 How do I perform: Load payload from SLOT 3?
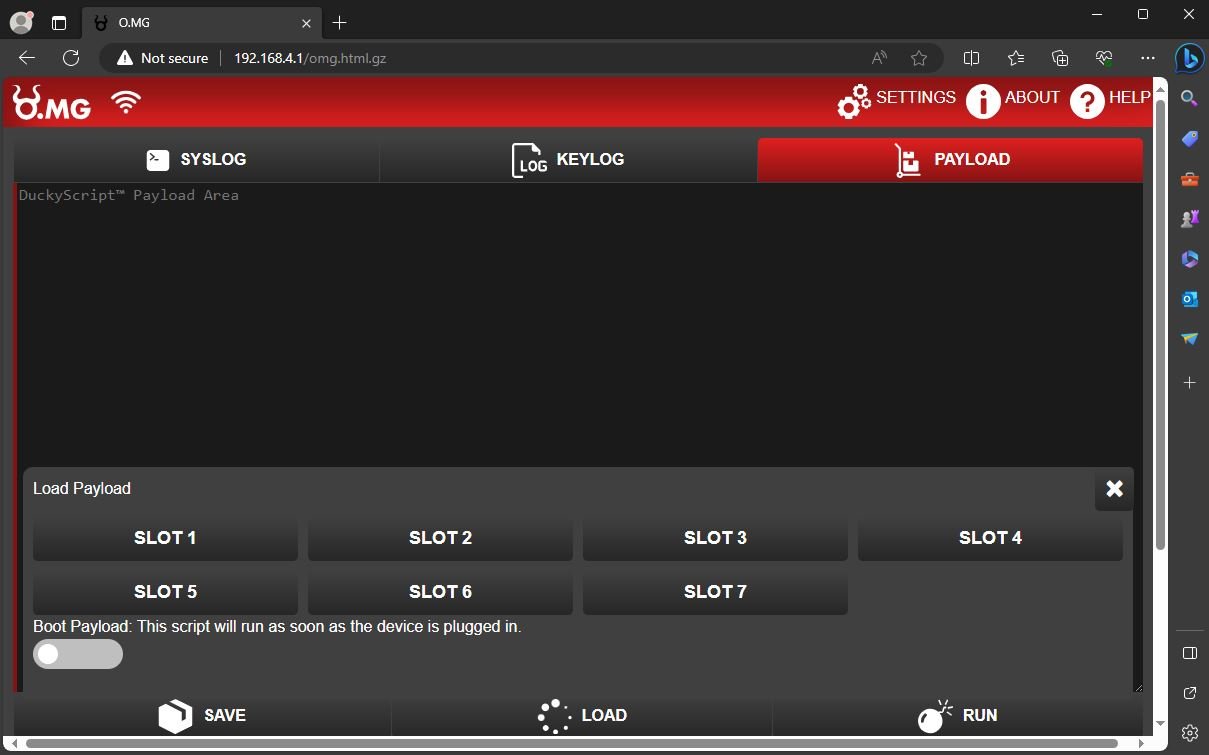[715, 538]
